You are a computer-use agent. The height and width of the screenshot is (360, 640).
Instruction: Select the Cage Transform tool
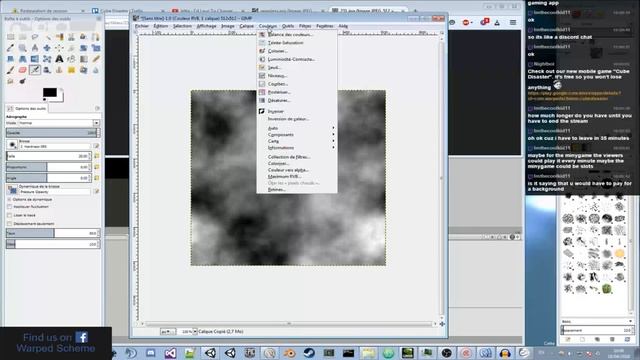pyautogui.click(x=47, y=59)
